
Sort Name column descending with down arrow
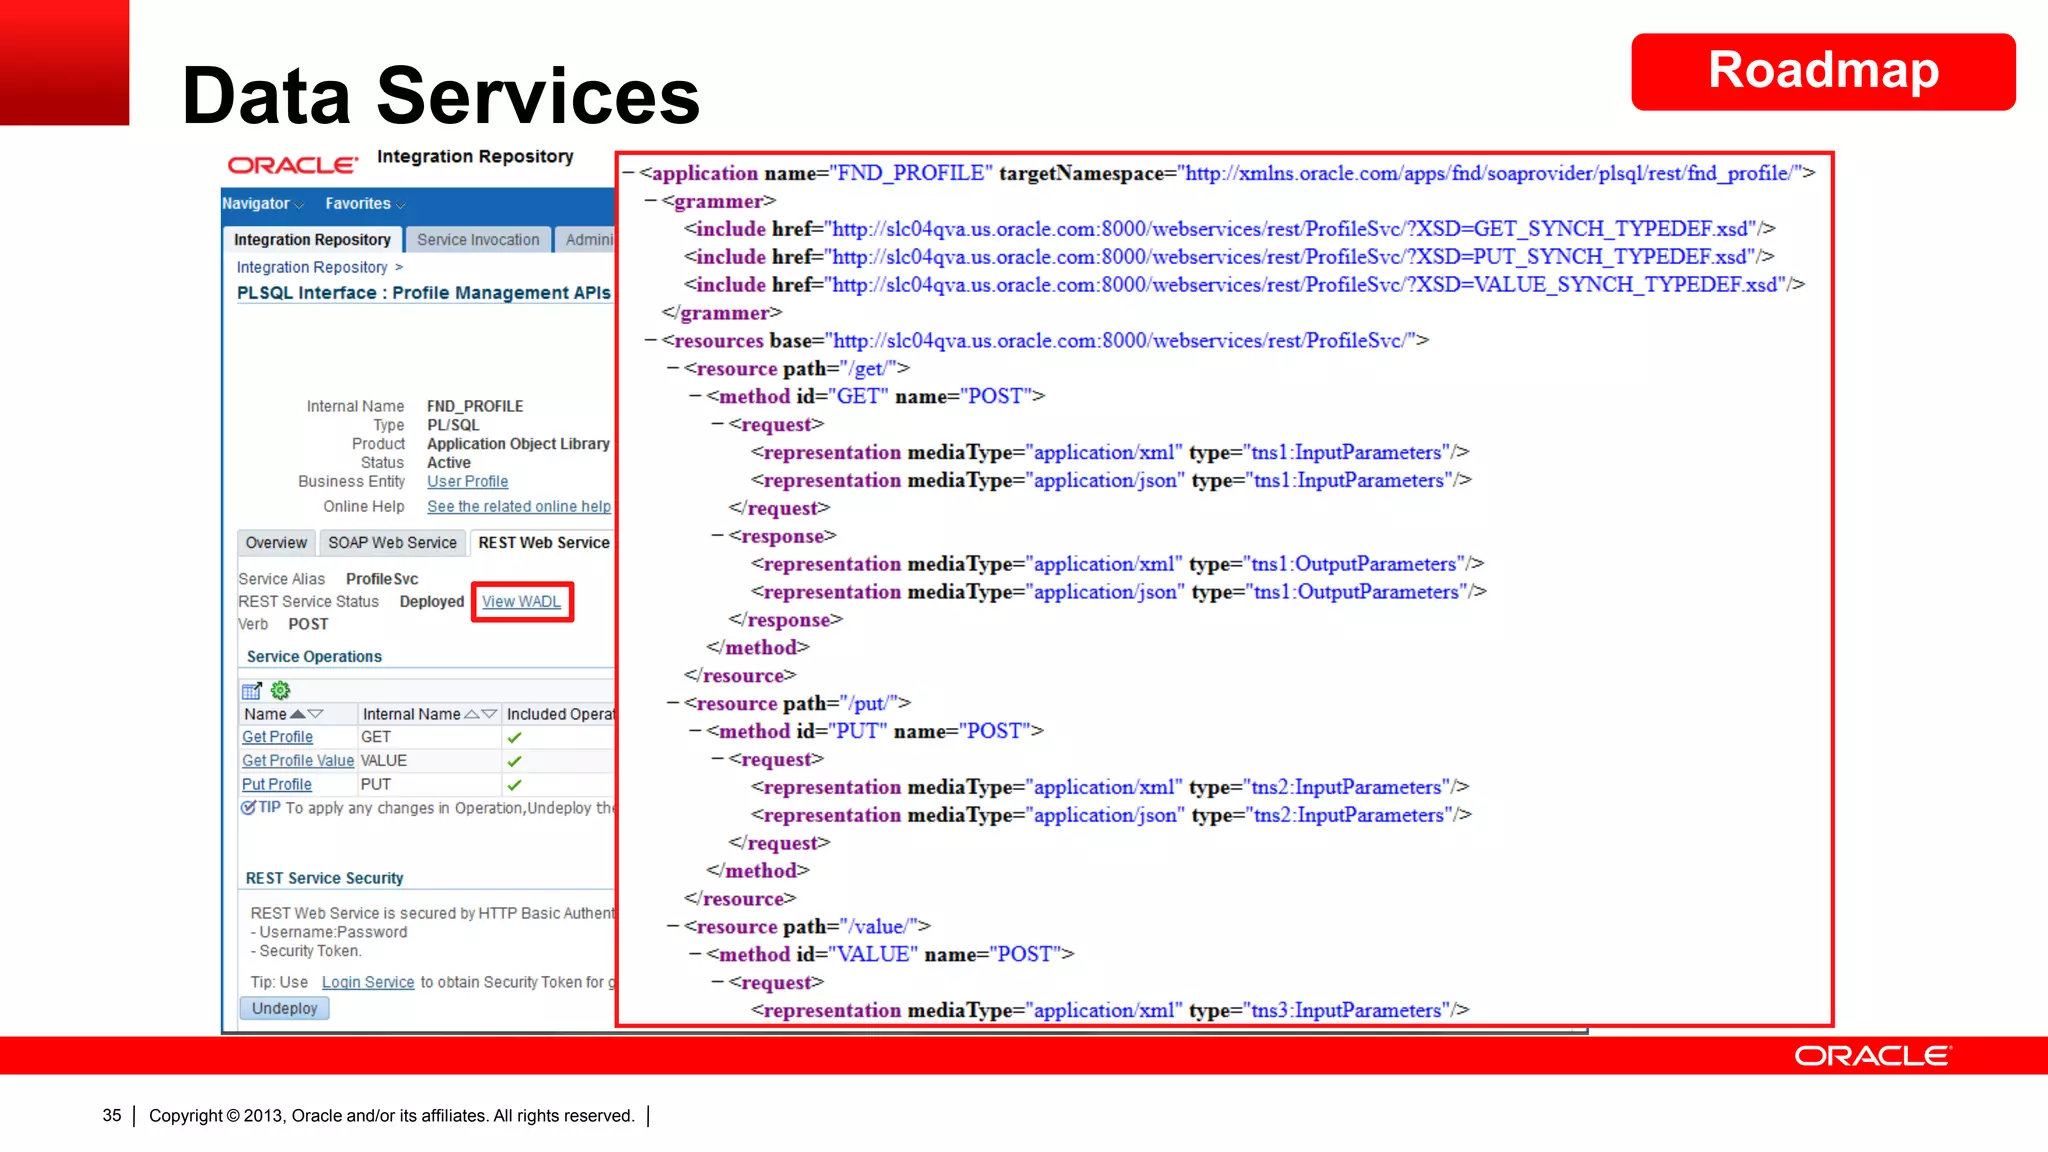315,714
